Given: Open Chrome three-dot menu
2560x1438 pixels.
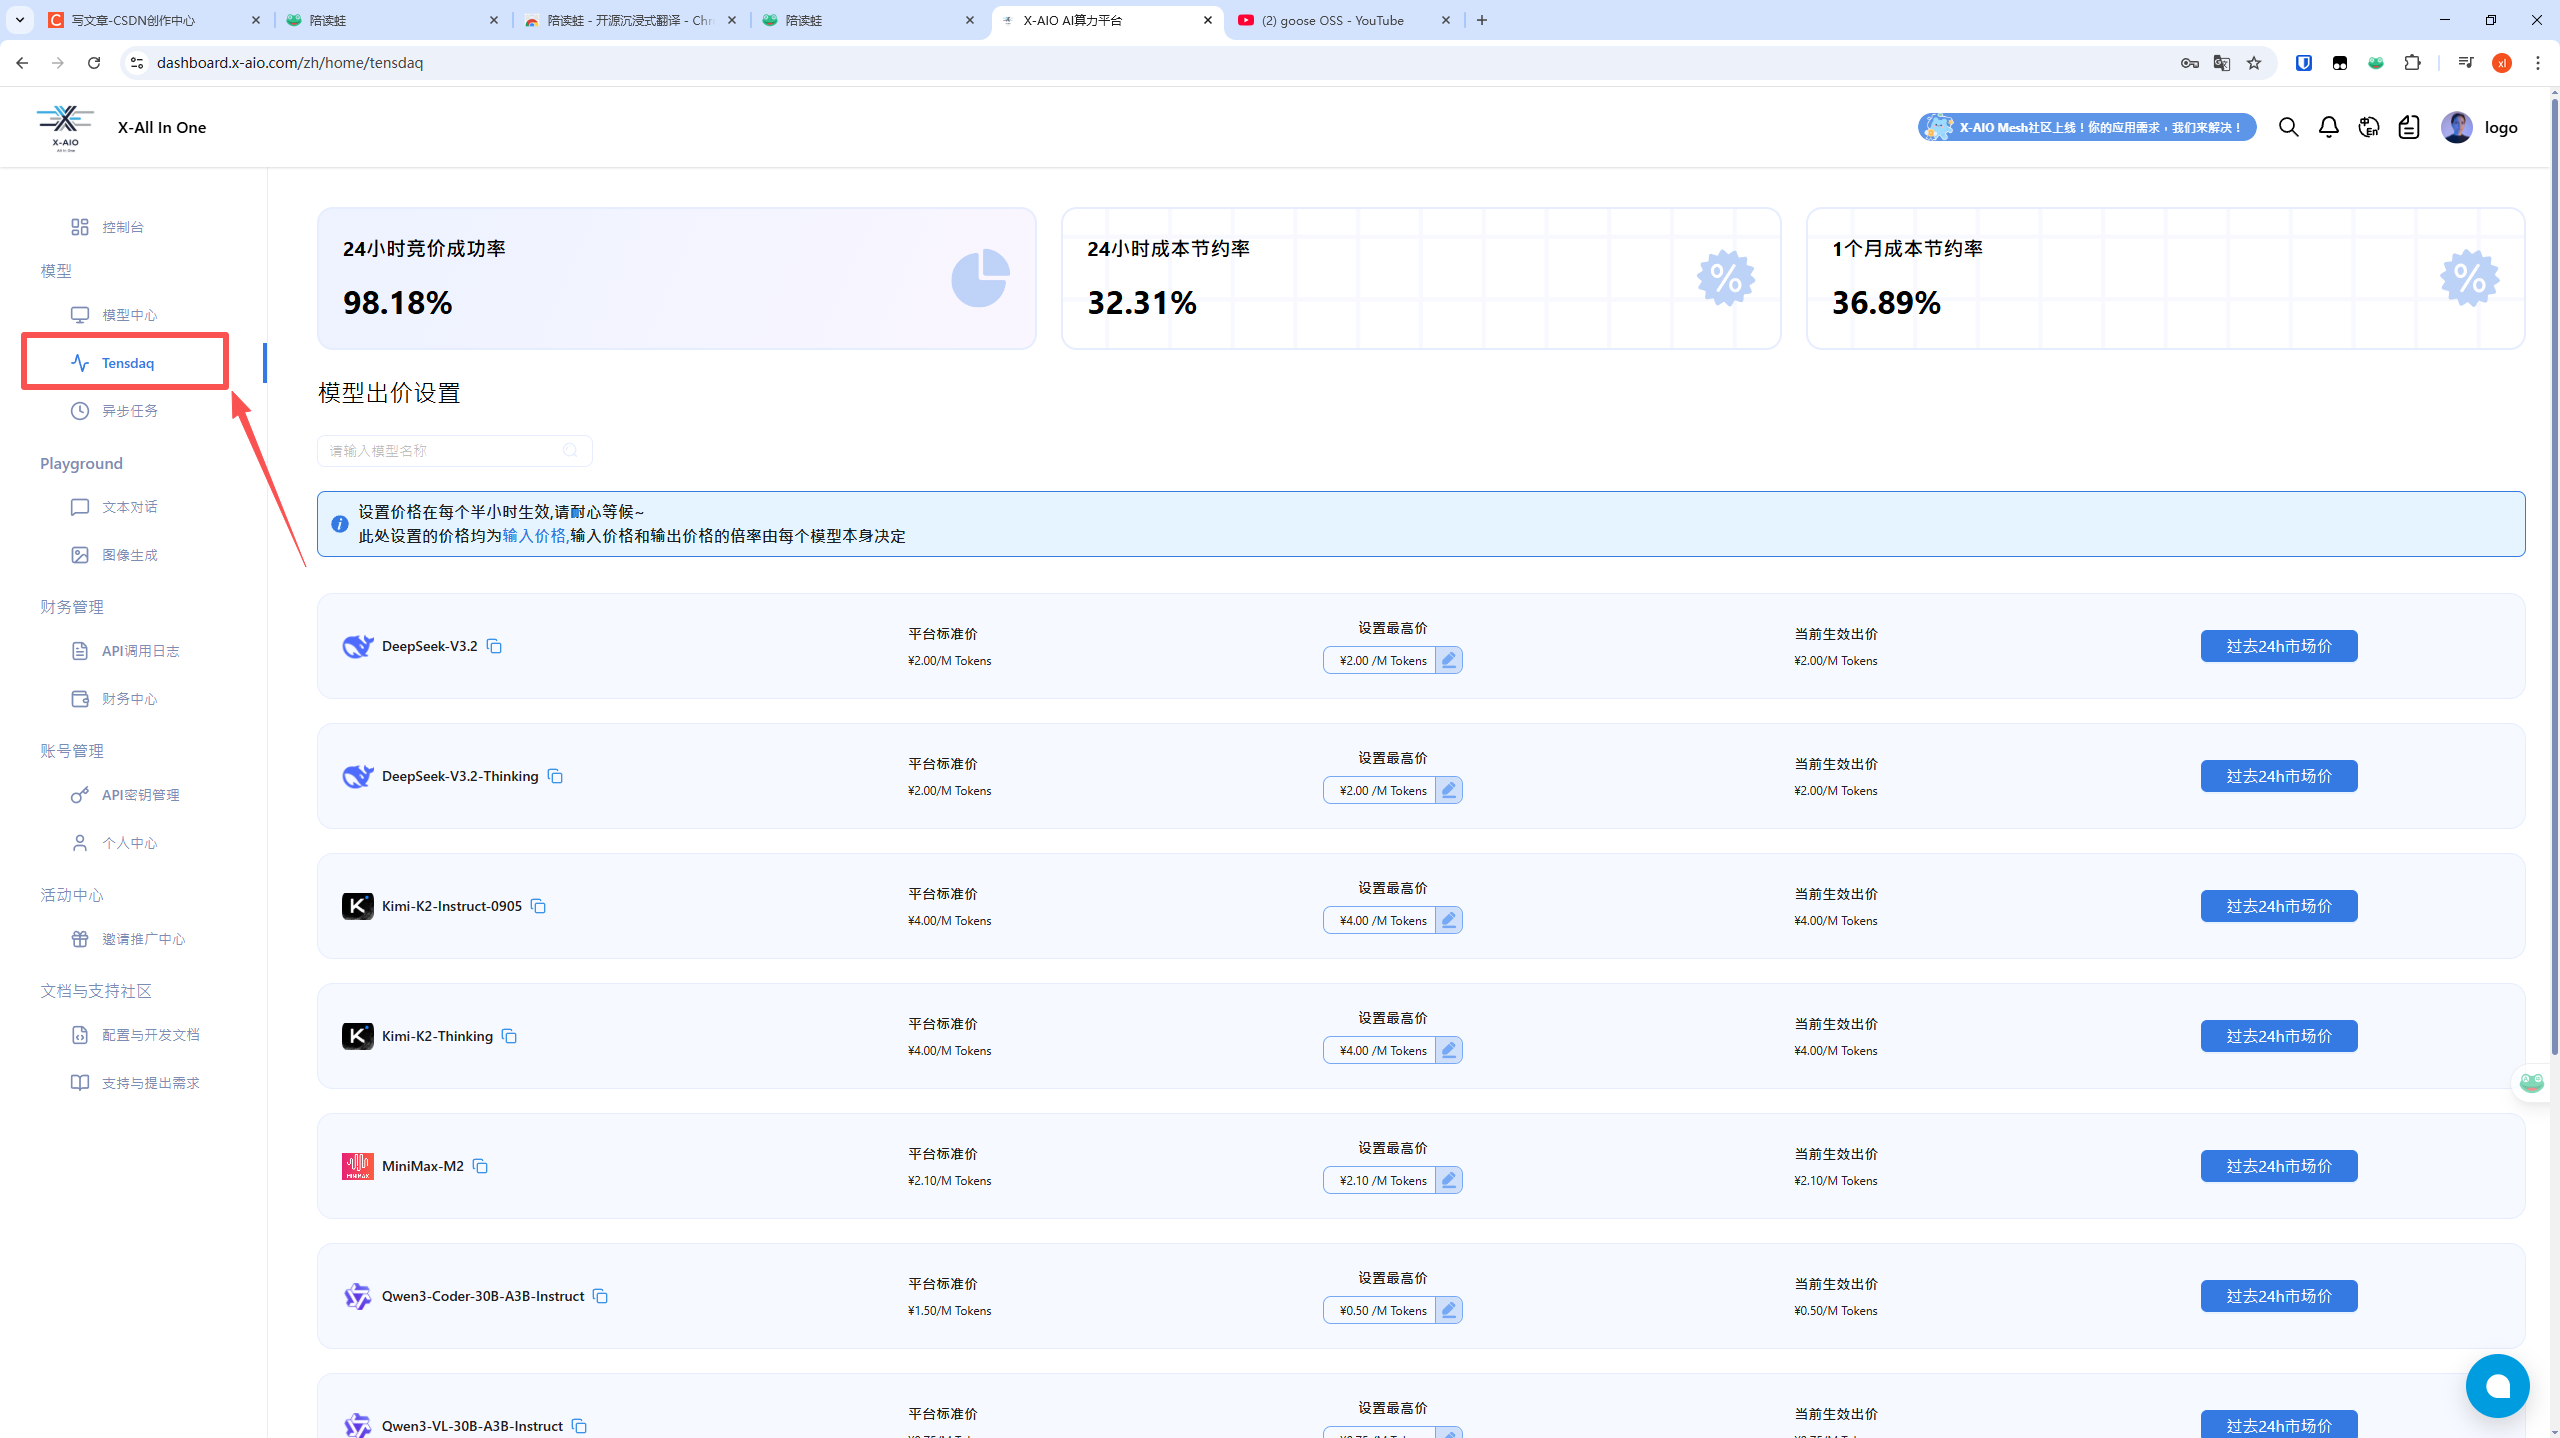Looking at the screenshot, I should [2537, 63].
